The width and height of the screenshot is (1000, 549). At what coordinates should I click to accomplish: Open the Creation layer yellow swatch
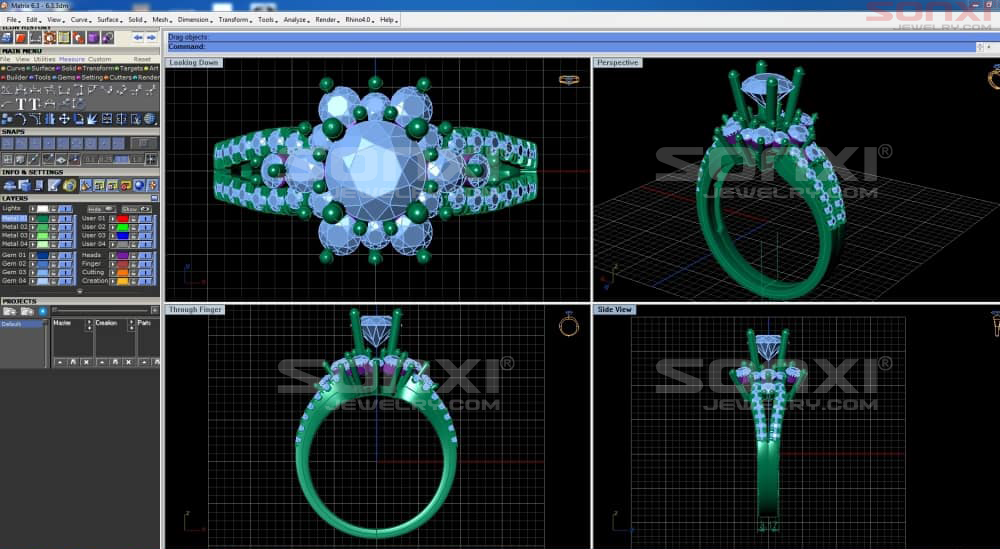(122, 281)
